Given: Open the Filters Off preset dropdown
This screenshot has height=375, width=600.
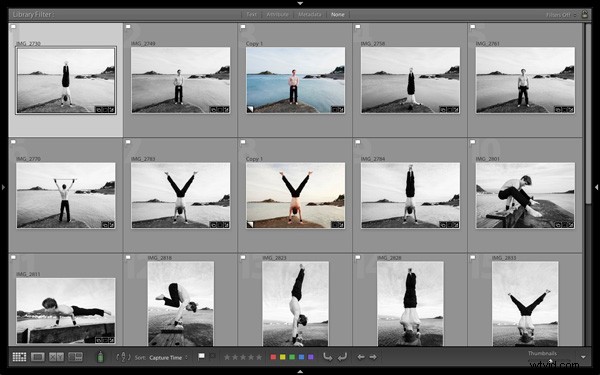Looking at the screenshot, I should click(x=561, y=15).
